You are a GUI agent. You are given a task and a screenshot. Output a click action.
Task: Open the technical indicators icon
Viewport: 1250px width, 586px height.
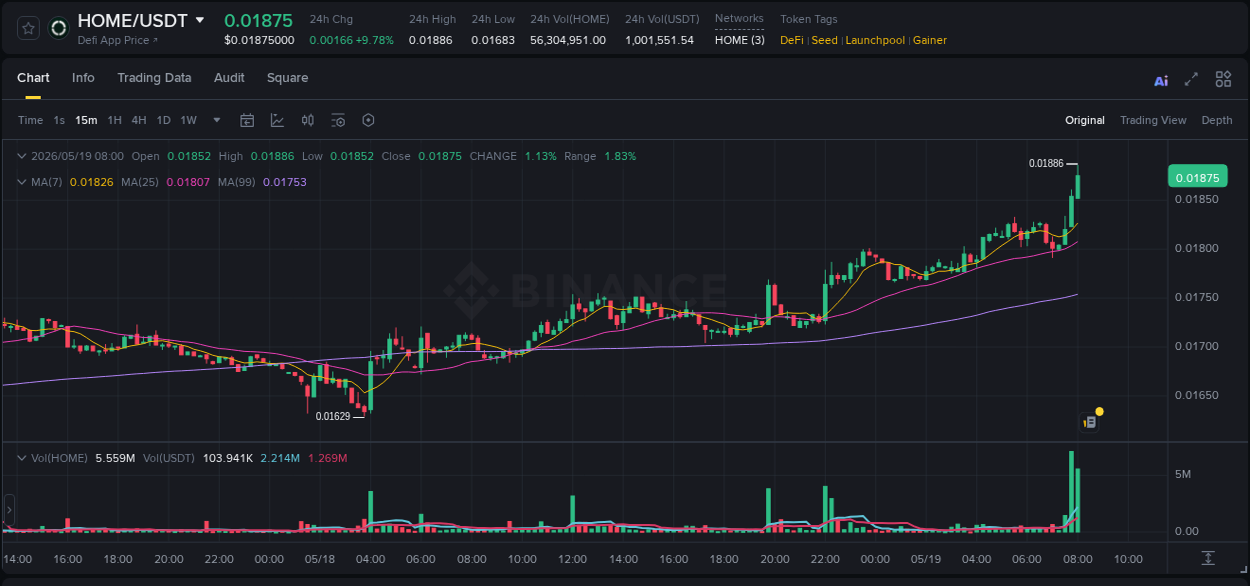coord(277,120)
